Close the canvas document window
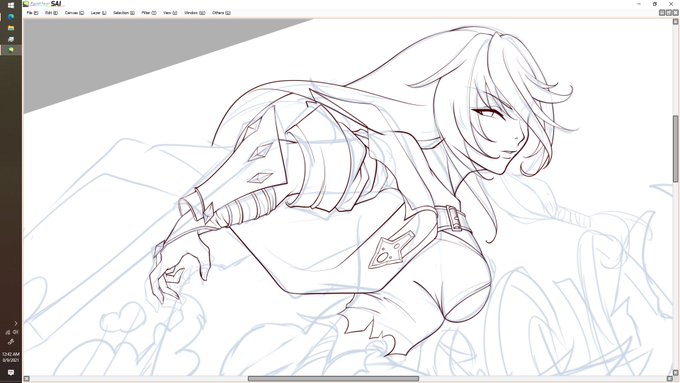This screenshot has width=680, height=383. tap(675, 13)
